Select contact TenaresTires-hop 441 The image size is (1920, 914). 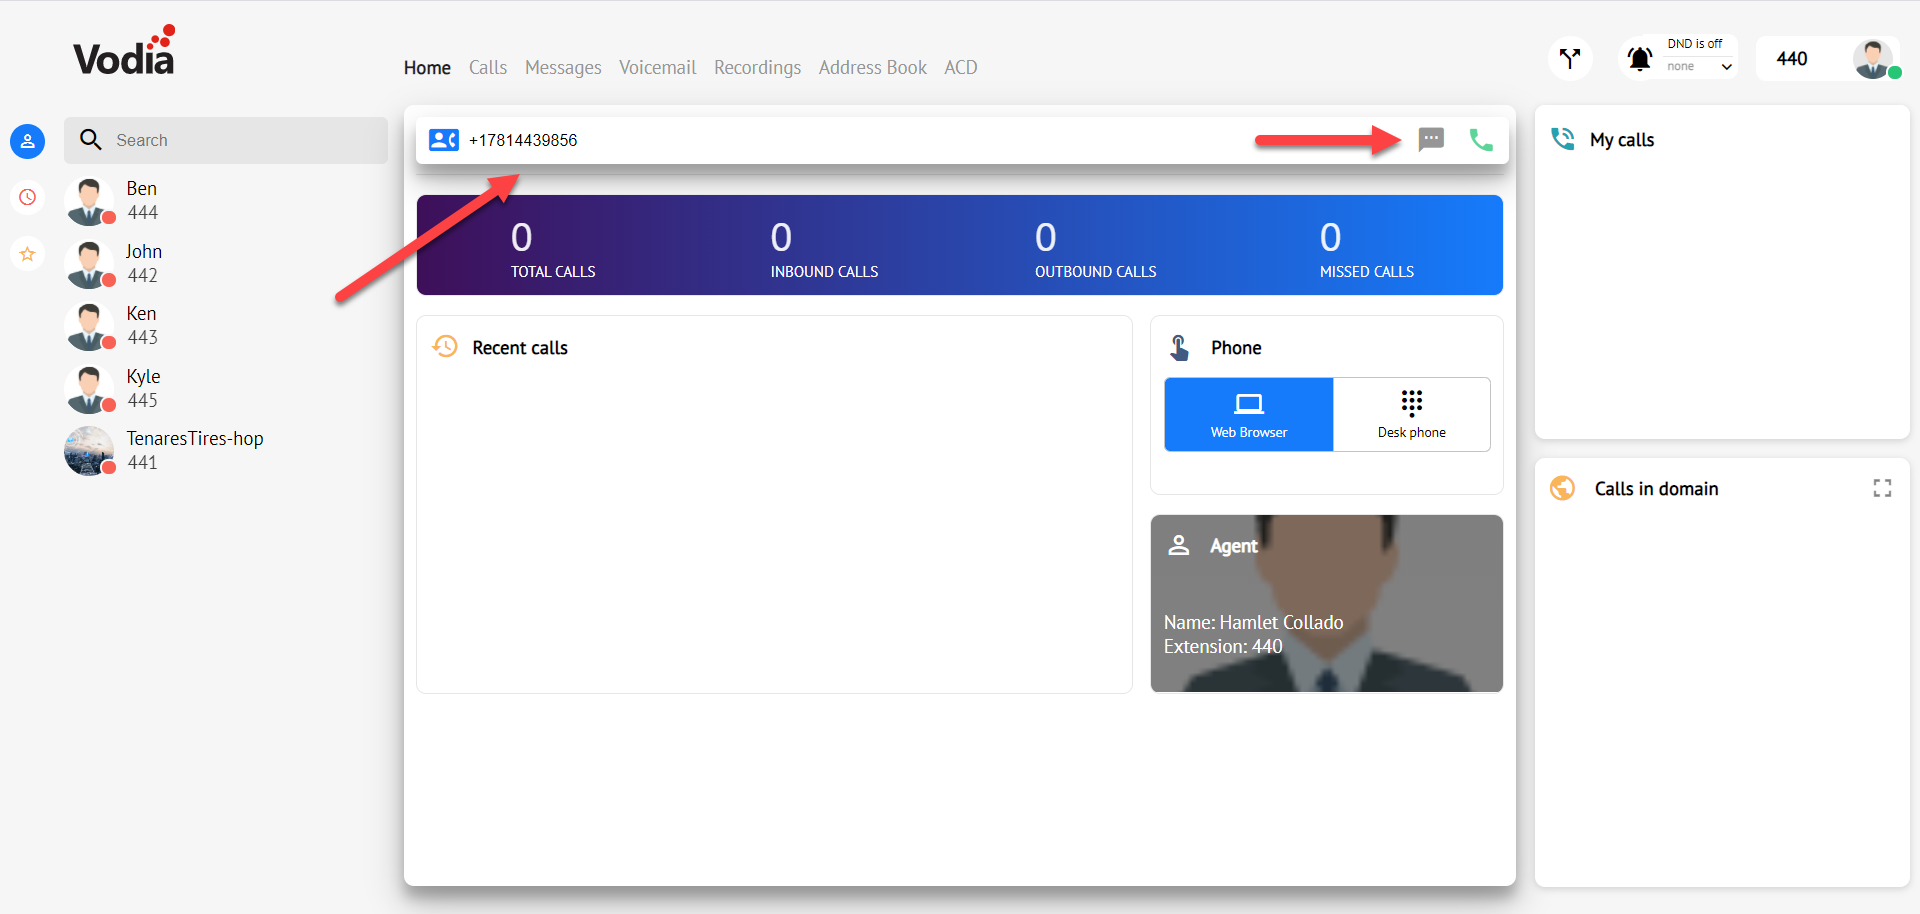(x=226, y=451)
